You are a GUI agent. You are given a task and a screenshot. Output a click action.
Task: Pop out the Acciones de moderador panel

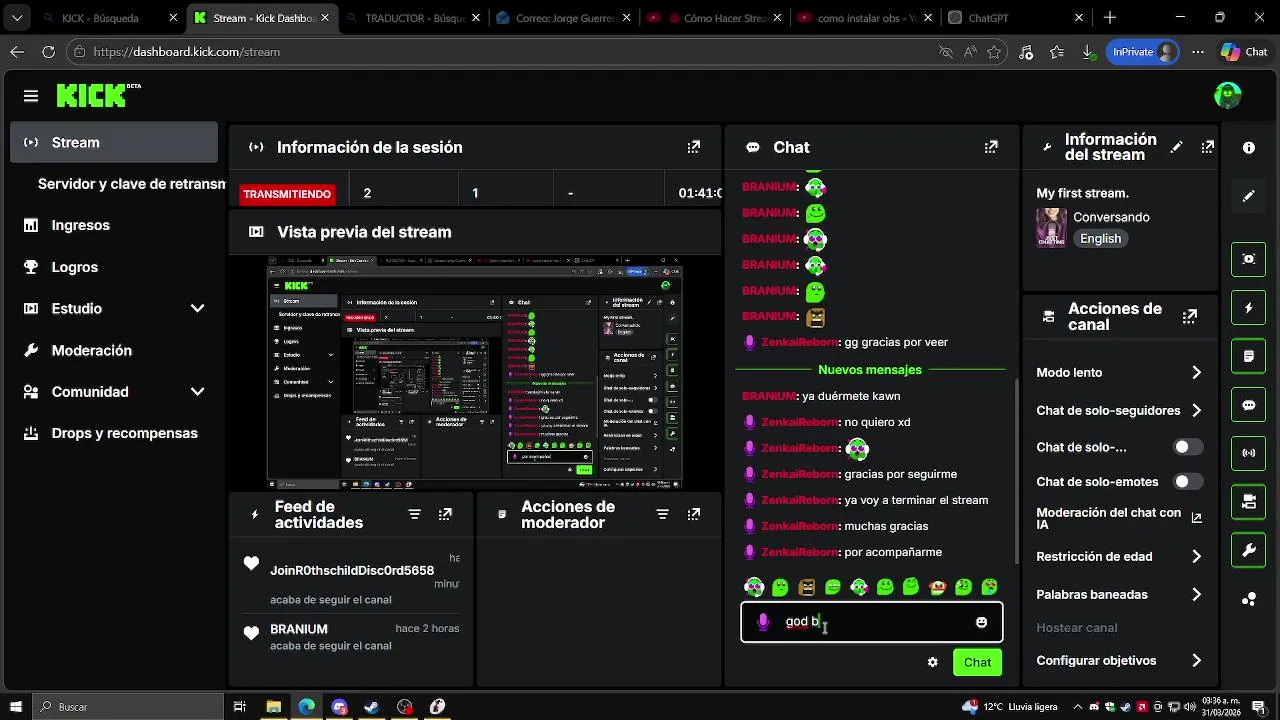pos(694,514)
